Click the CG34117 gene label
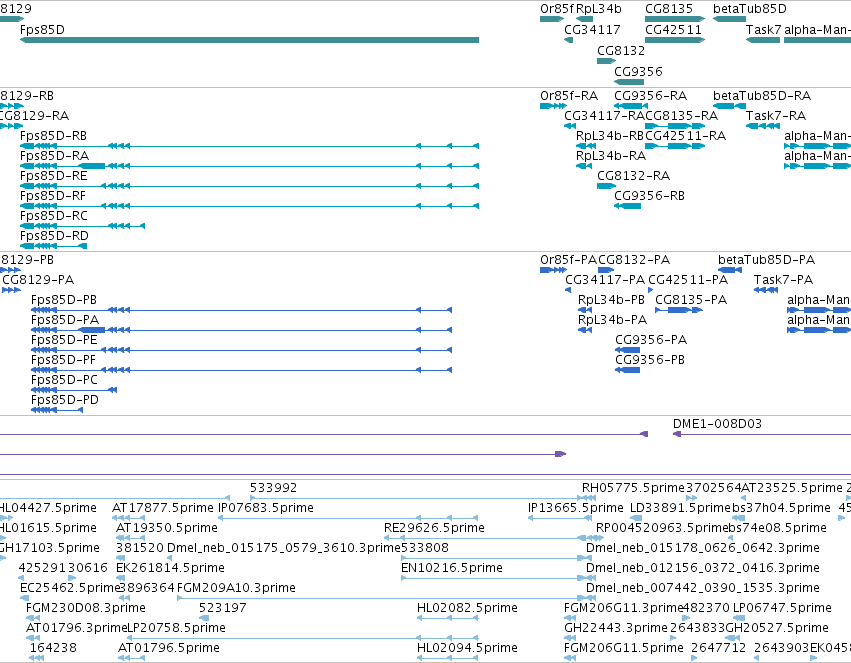The image size is (851, 663). tap(592, 30)
